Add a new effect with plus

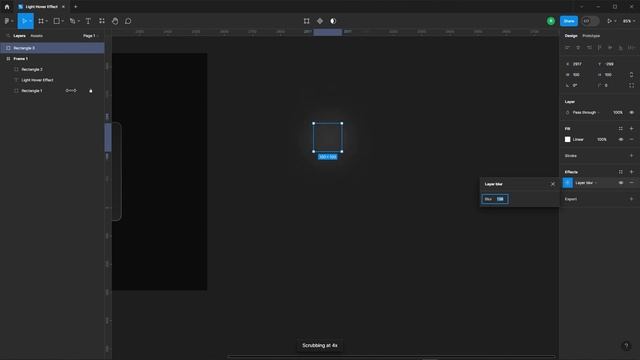pyautogui.click(x=631, y=172)
